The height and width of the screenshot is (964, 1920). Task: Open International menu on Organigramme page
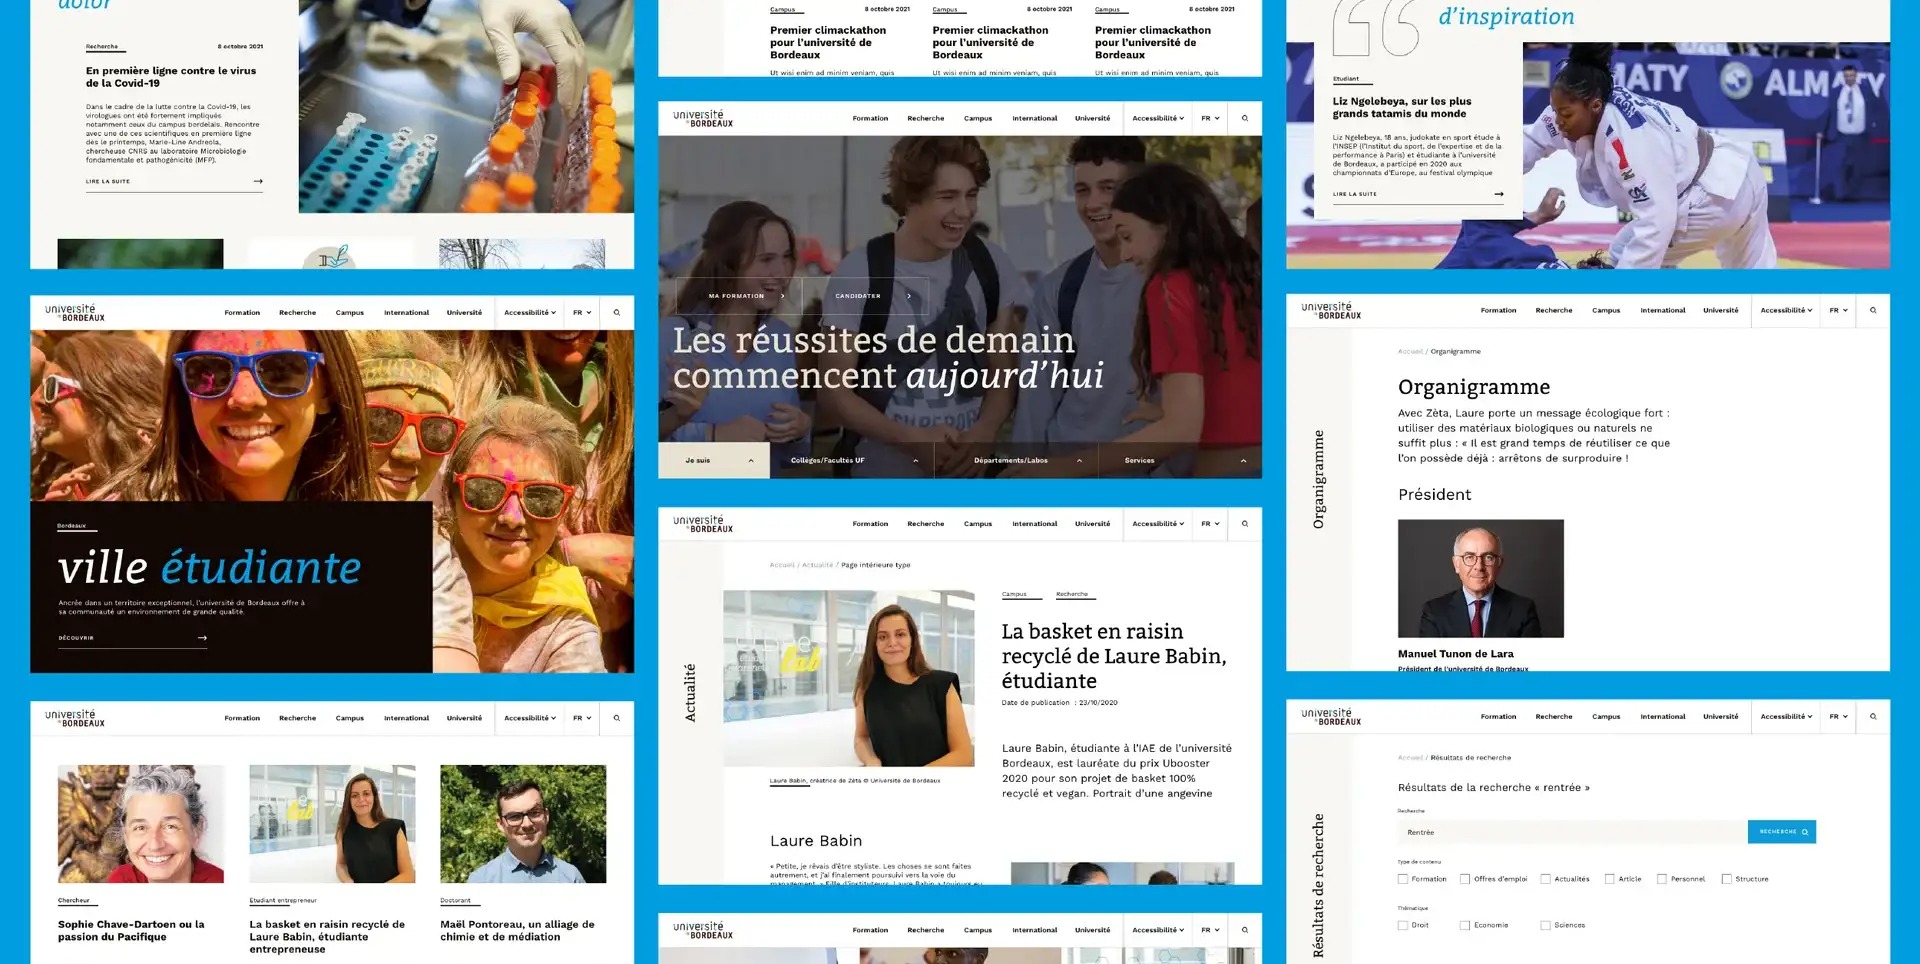pyautogui.click(x=1663, y=310)
